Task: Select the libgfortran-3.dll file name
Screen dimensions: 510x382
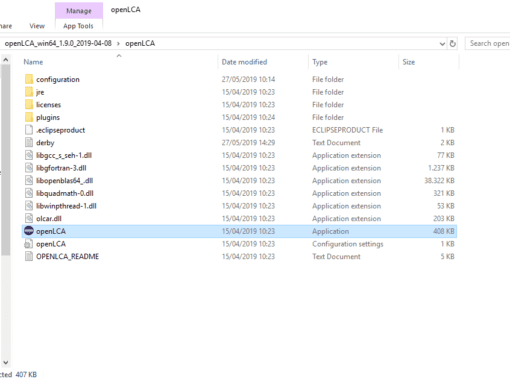Action: pyautogui.click(x=61, y=168)
